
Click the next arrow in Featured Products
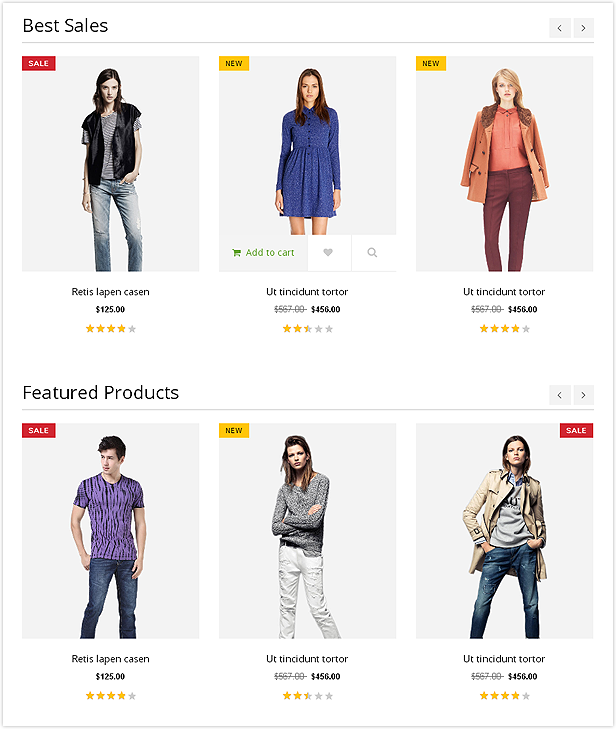583,395
